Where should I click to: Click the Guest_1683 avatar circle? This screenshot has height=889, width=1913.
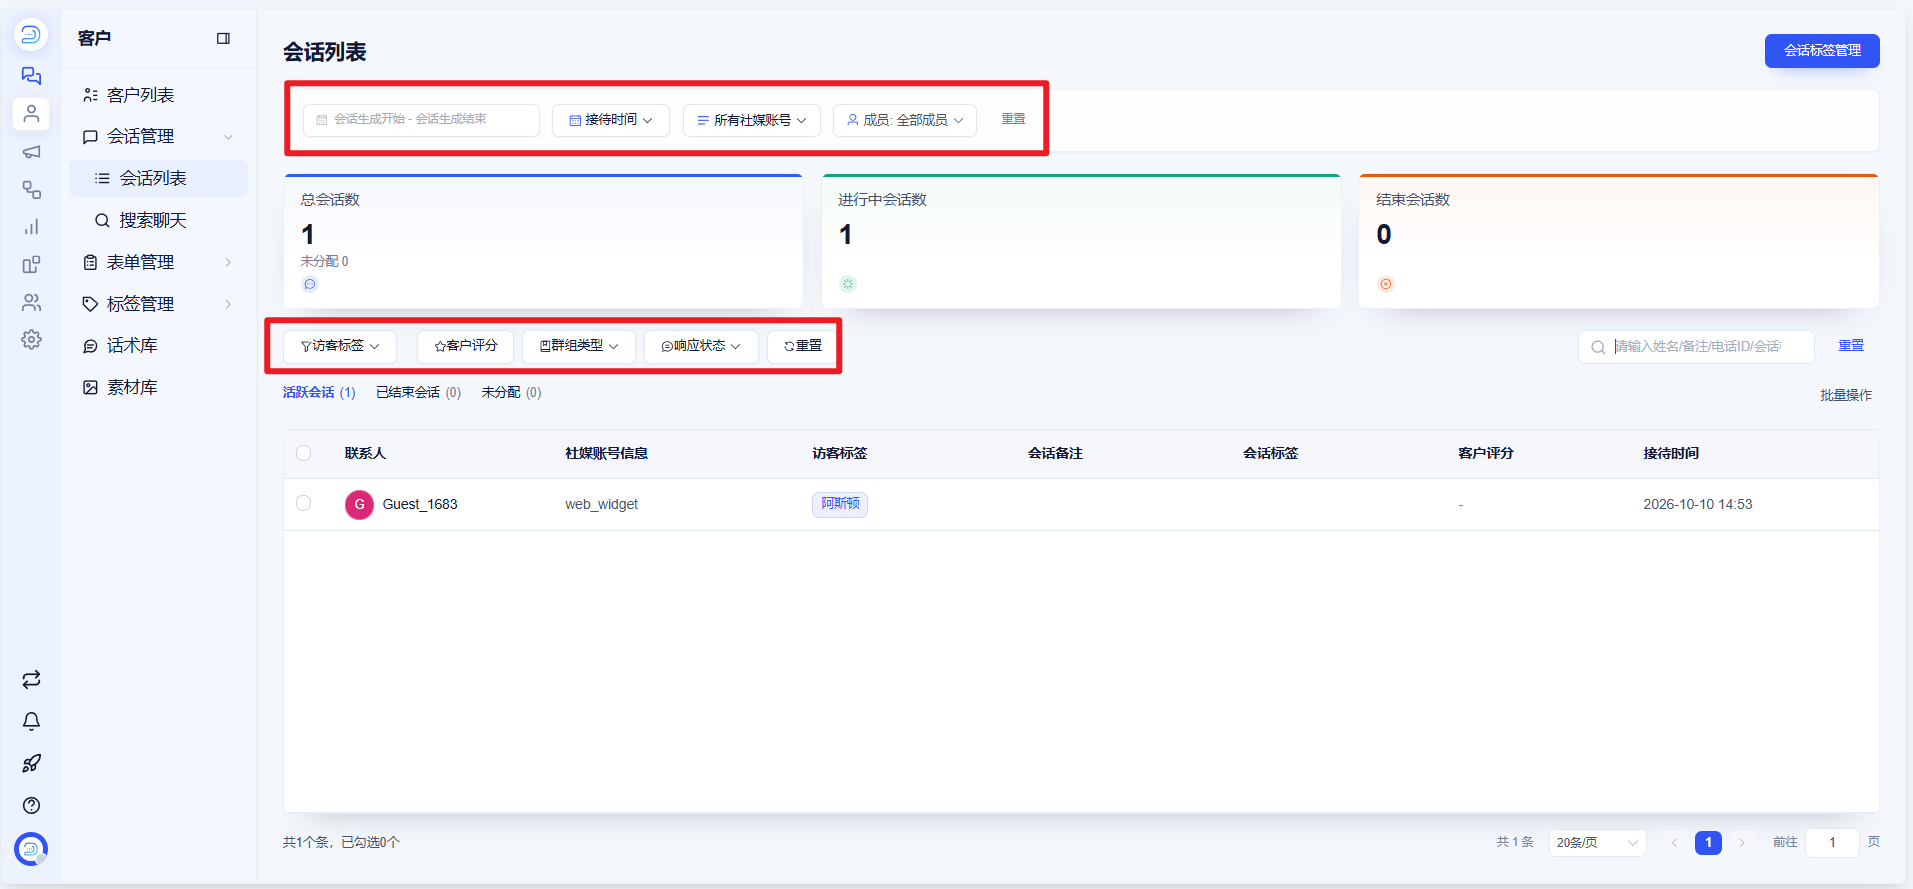[x=359, y=505]
